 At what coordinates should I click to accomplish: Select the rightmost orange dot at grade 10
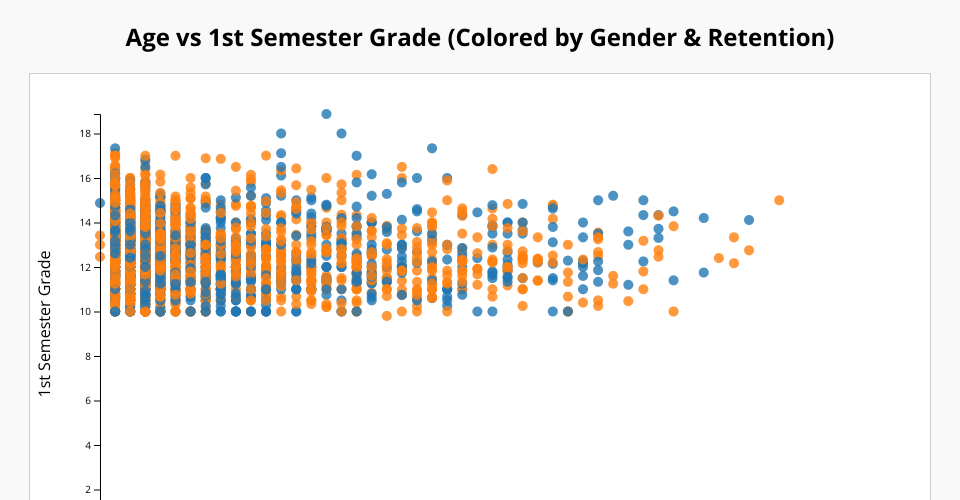673,312
